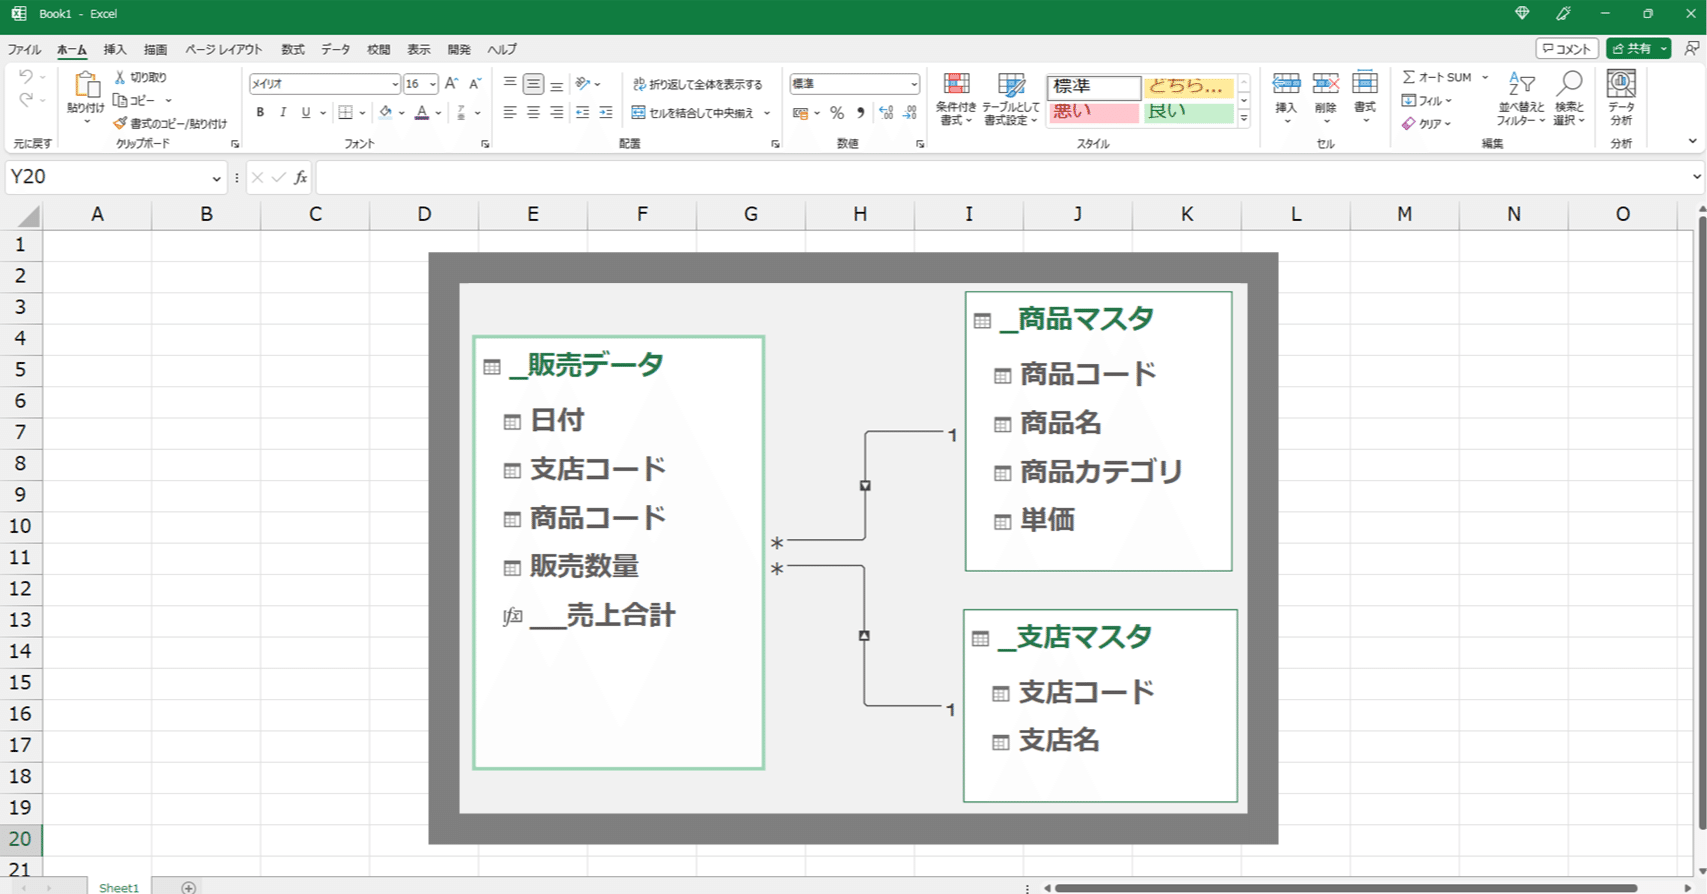Switch to the View (表示) tab
The width and height of the screenshot is (1707, 894).
coord(418,49)
